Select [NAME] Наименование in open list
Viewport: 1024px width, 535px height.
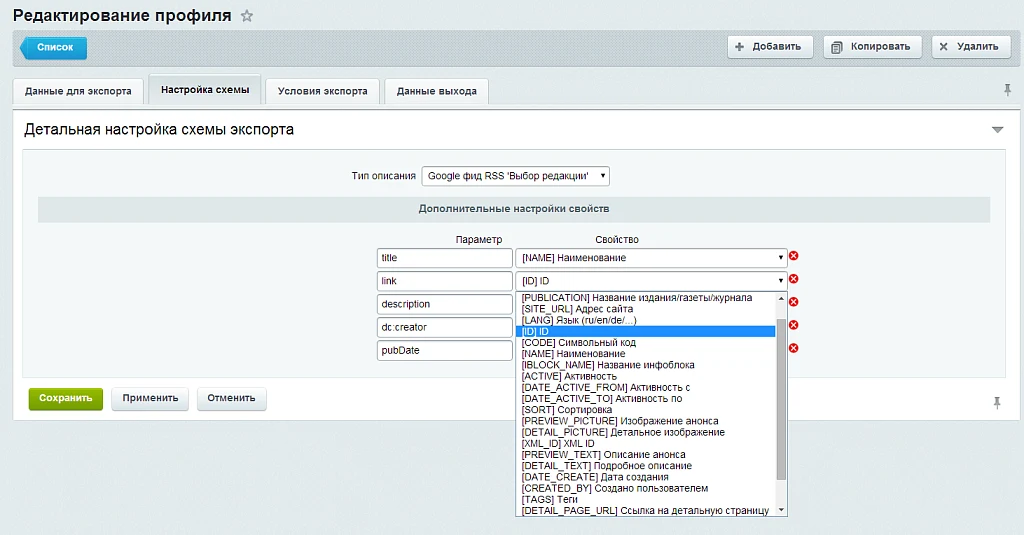click(645, 353)
